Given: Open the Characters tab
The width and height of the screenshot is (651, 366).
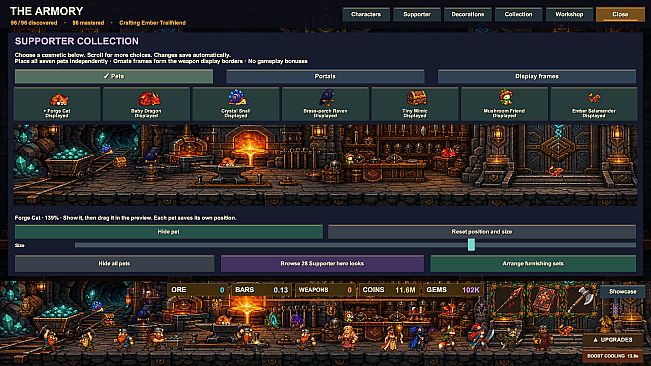Looking at the screenshot, I should [366, 14].
